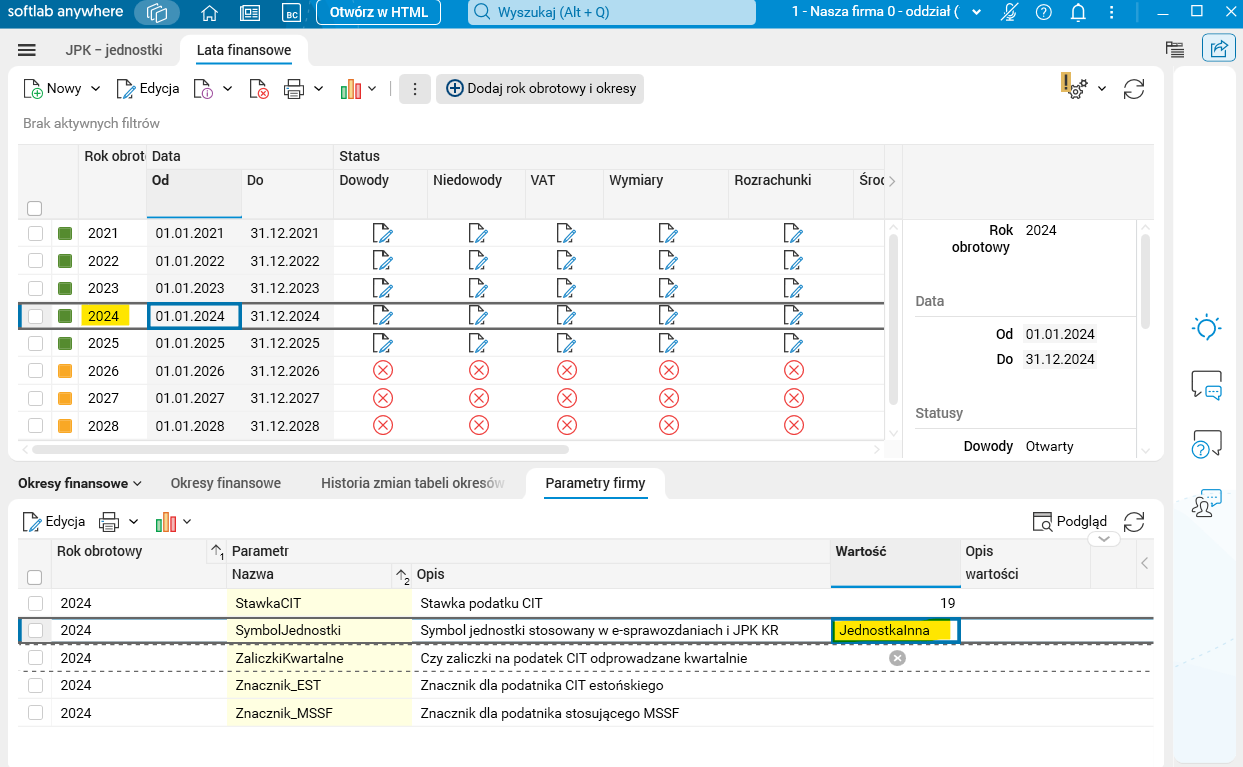Click in the Wyszukaj search field

coord(612,13)
